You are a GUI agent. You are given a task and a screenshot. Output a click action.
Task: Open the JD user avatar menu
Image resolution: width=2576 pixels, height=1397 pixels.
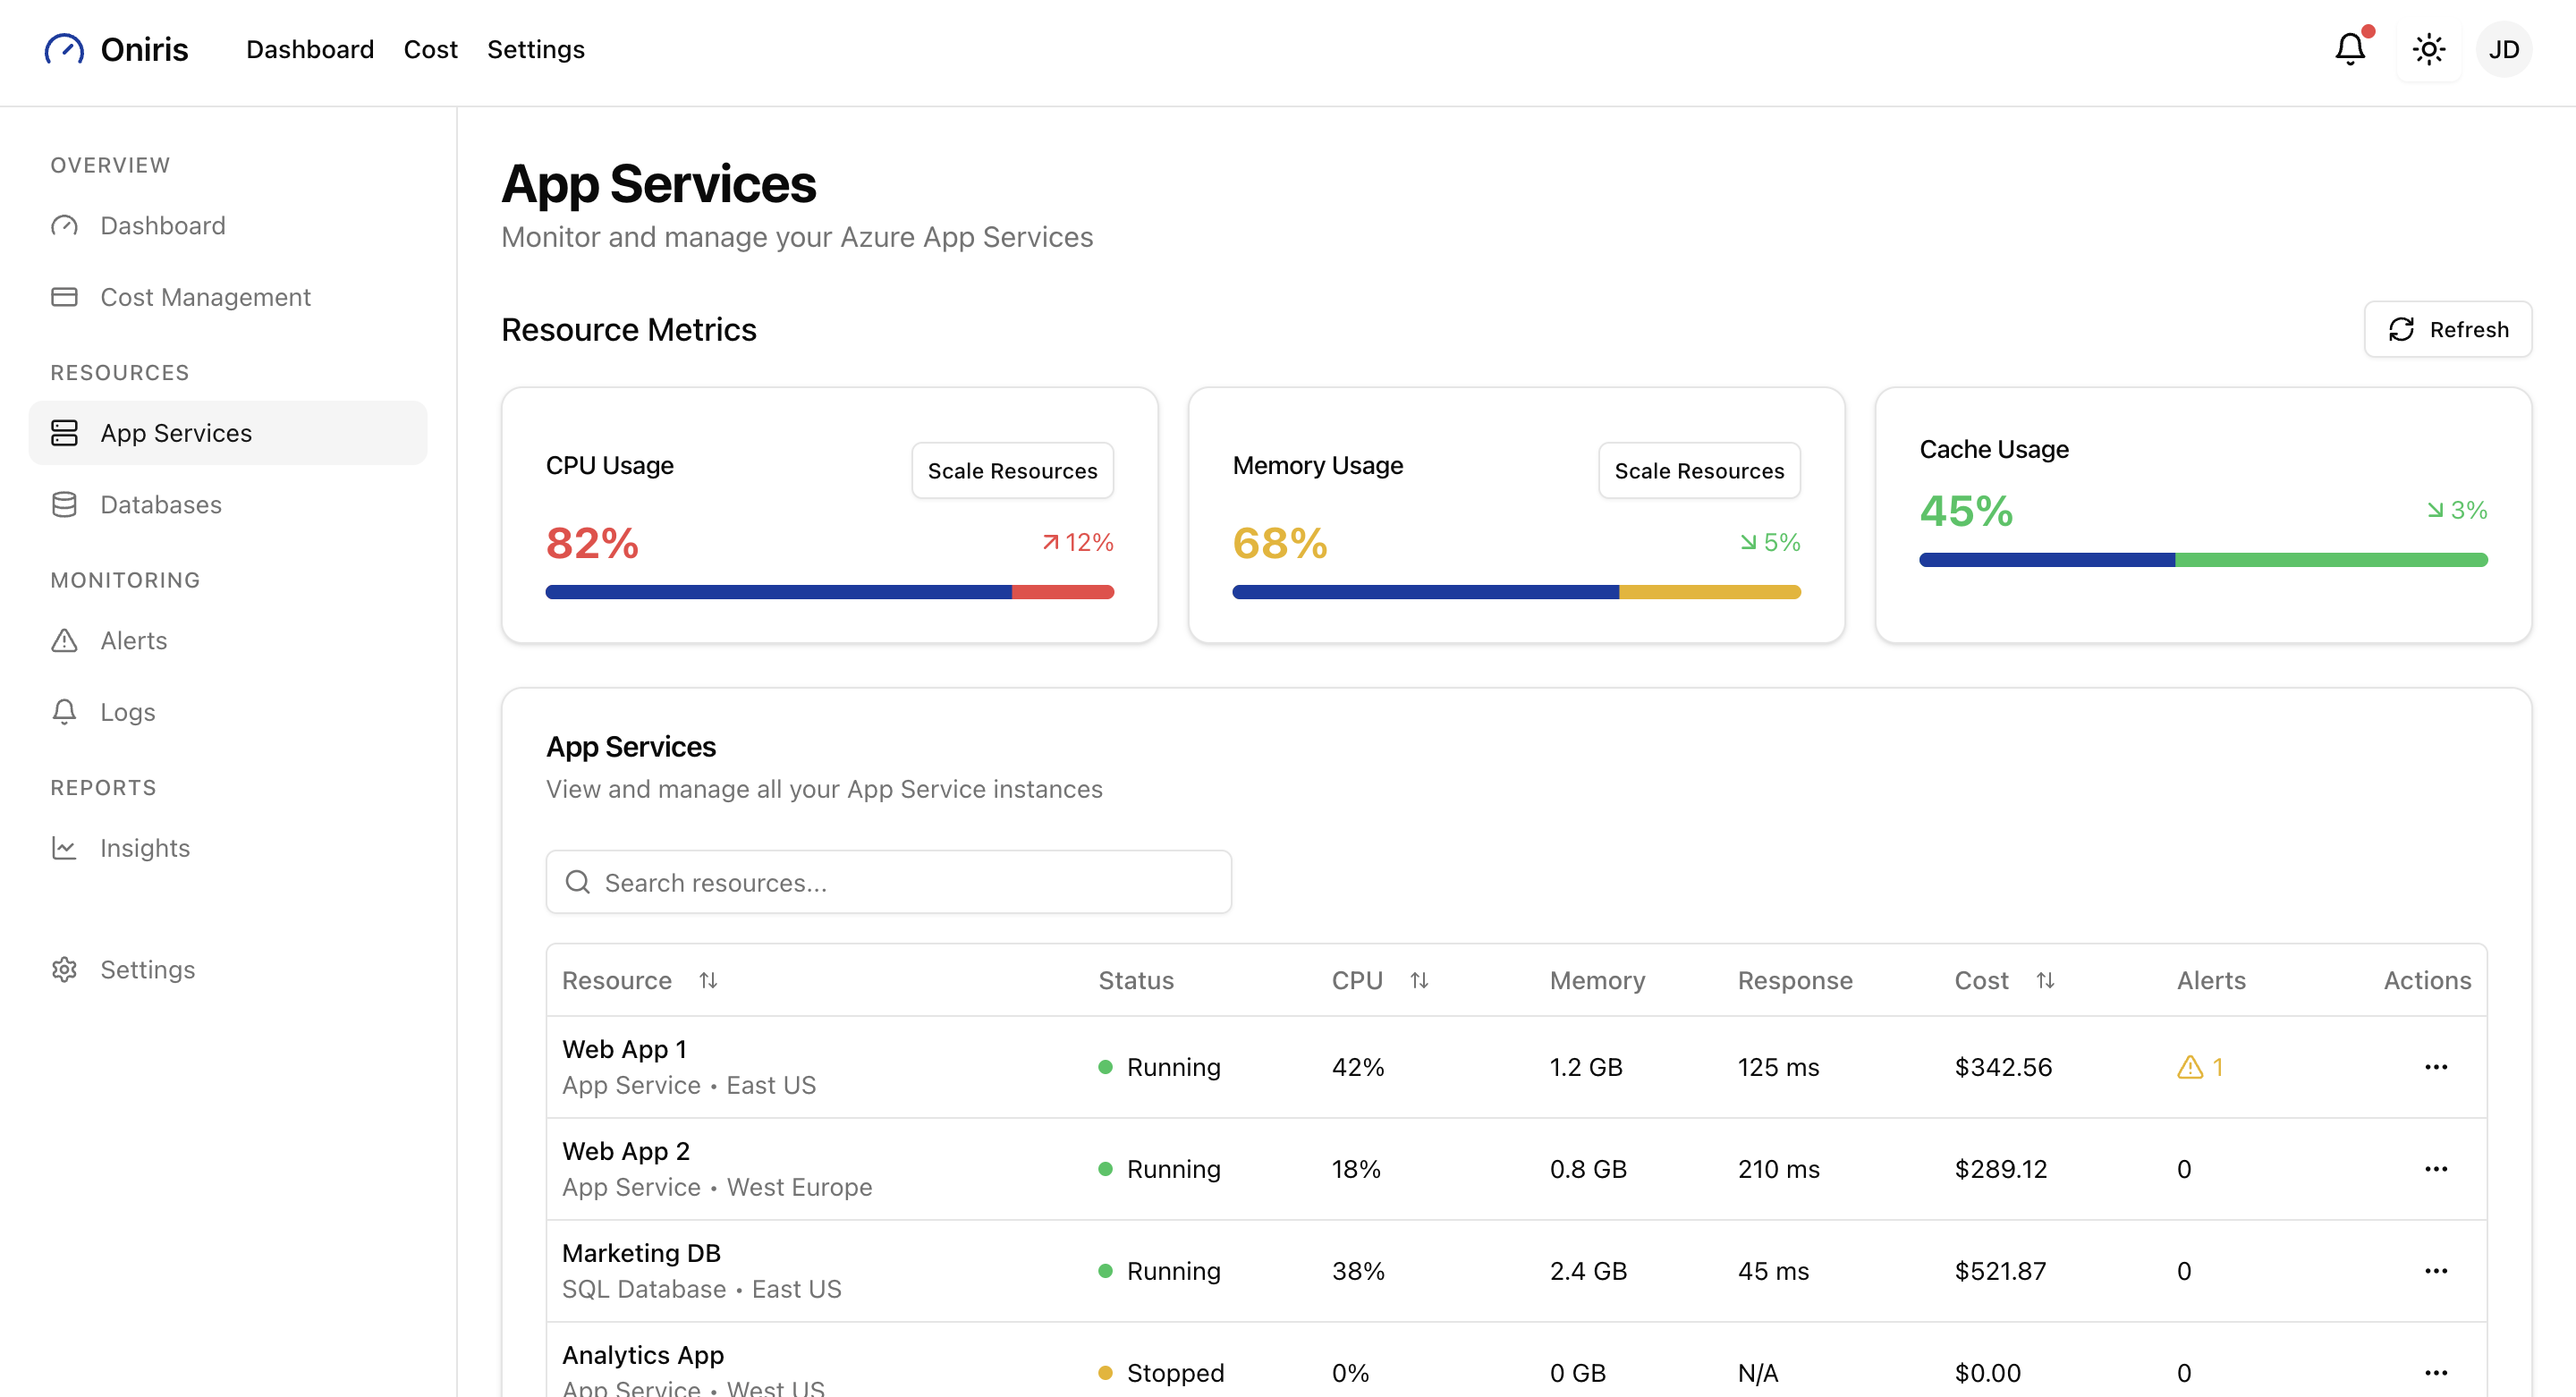point(2503,49)
